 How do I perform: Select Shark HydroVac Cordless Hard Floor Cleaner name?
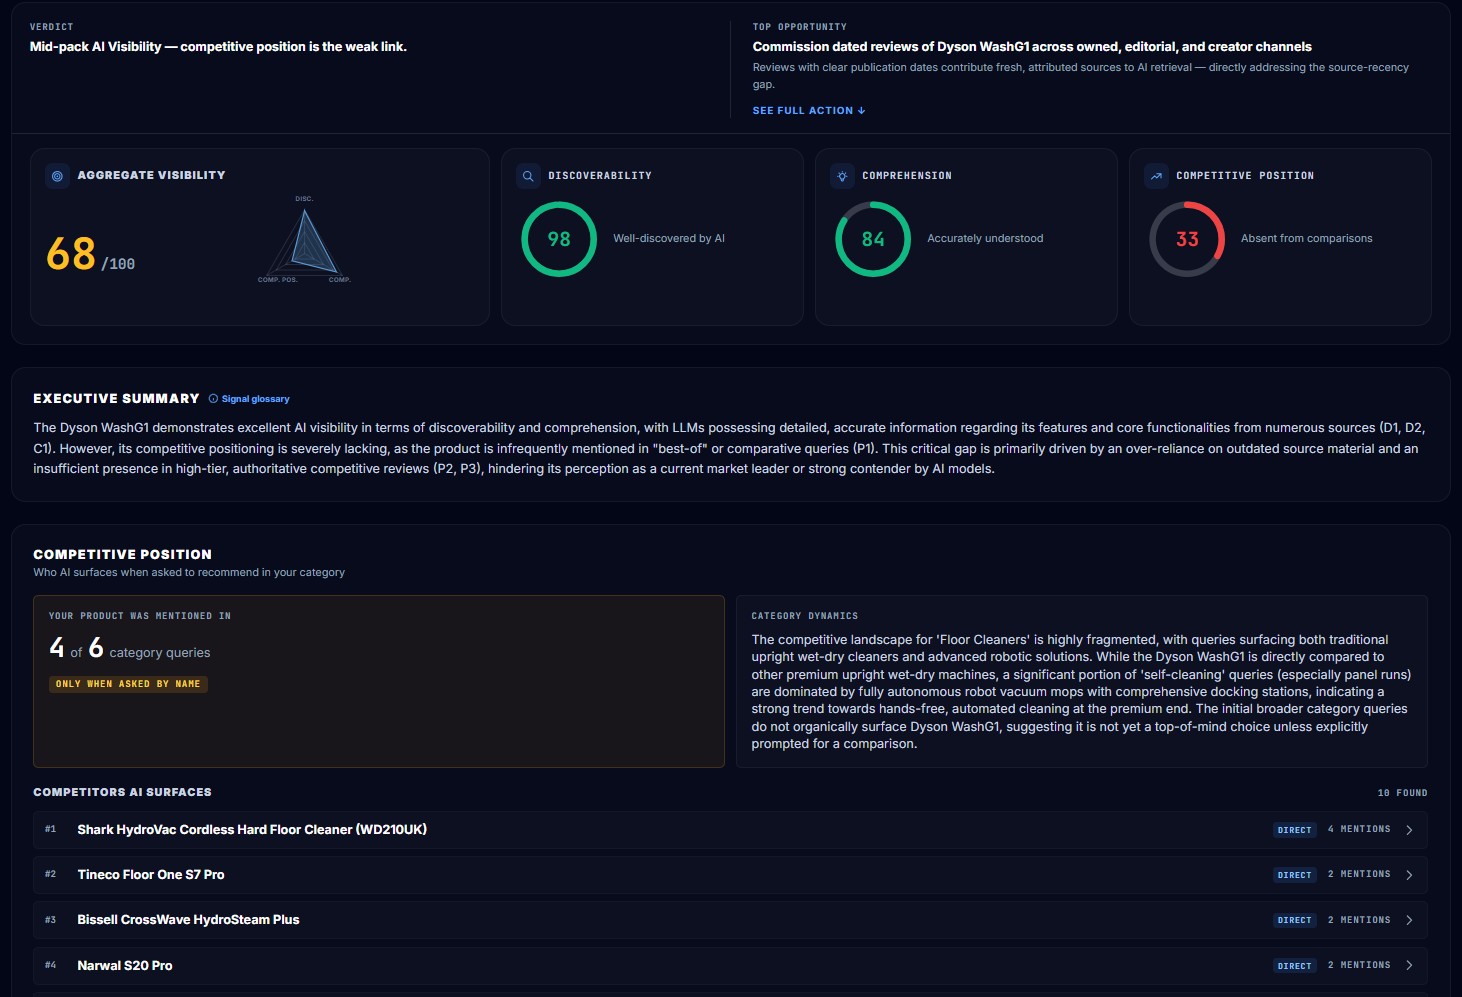tap(252, 830)
